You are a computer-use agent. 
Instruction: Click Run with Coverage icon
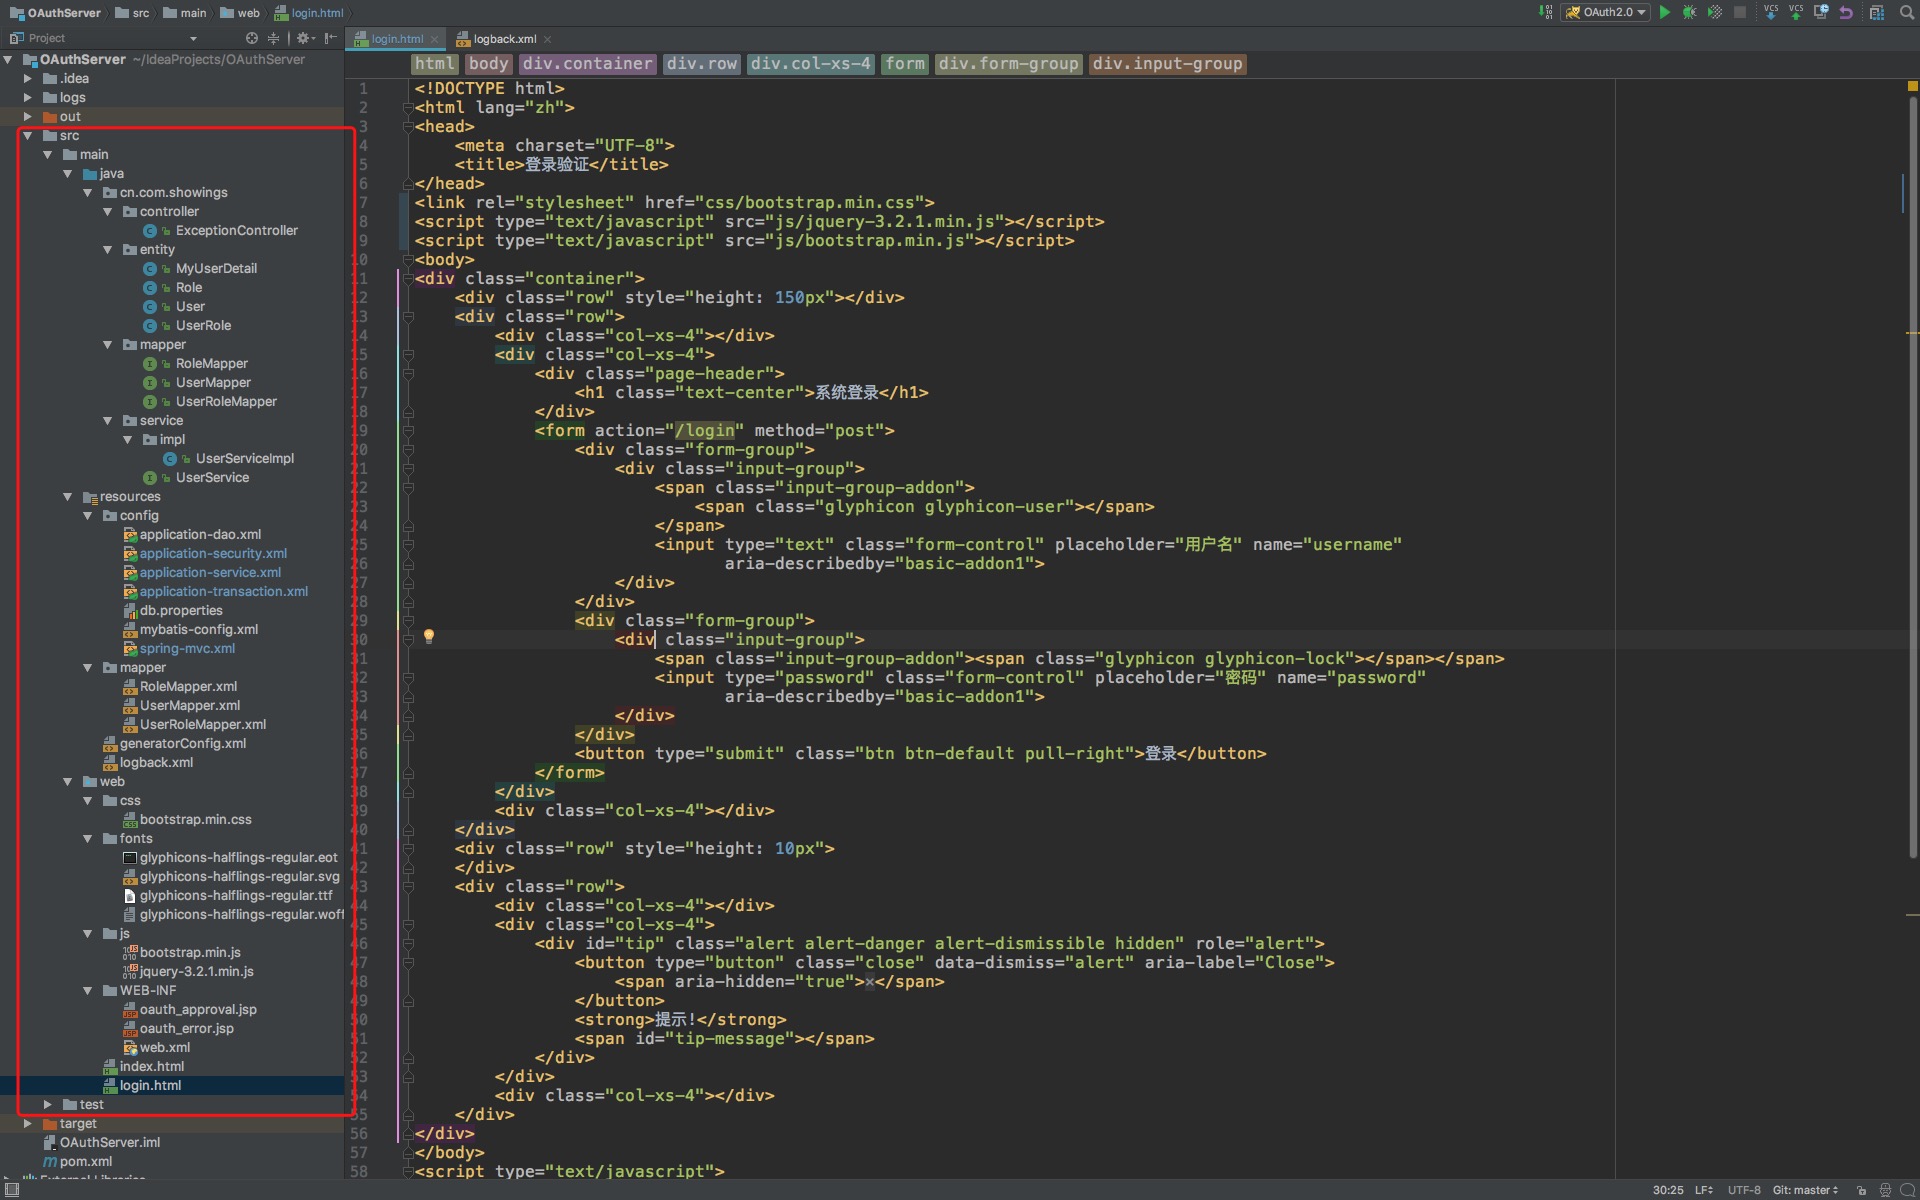(1714, 12)
